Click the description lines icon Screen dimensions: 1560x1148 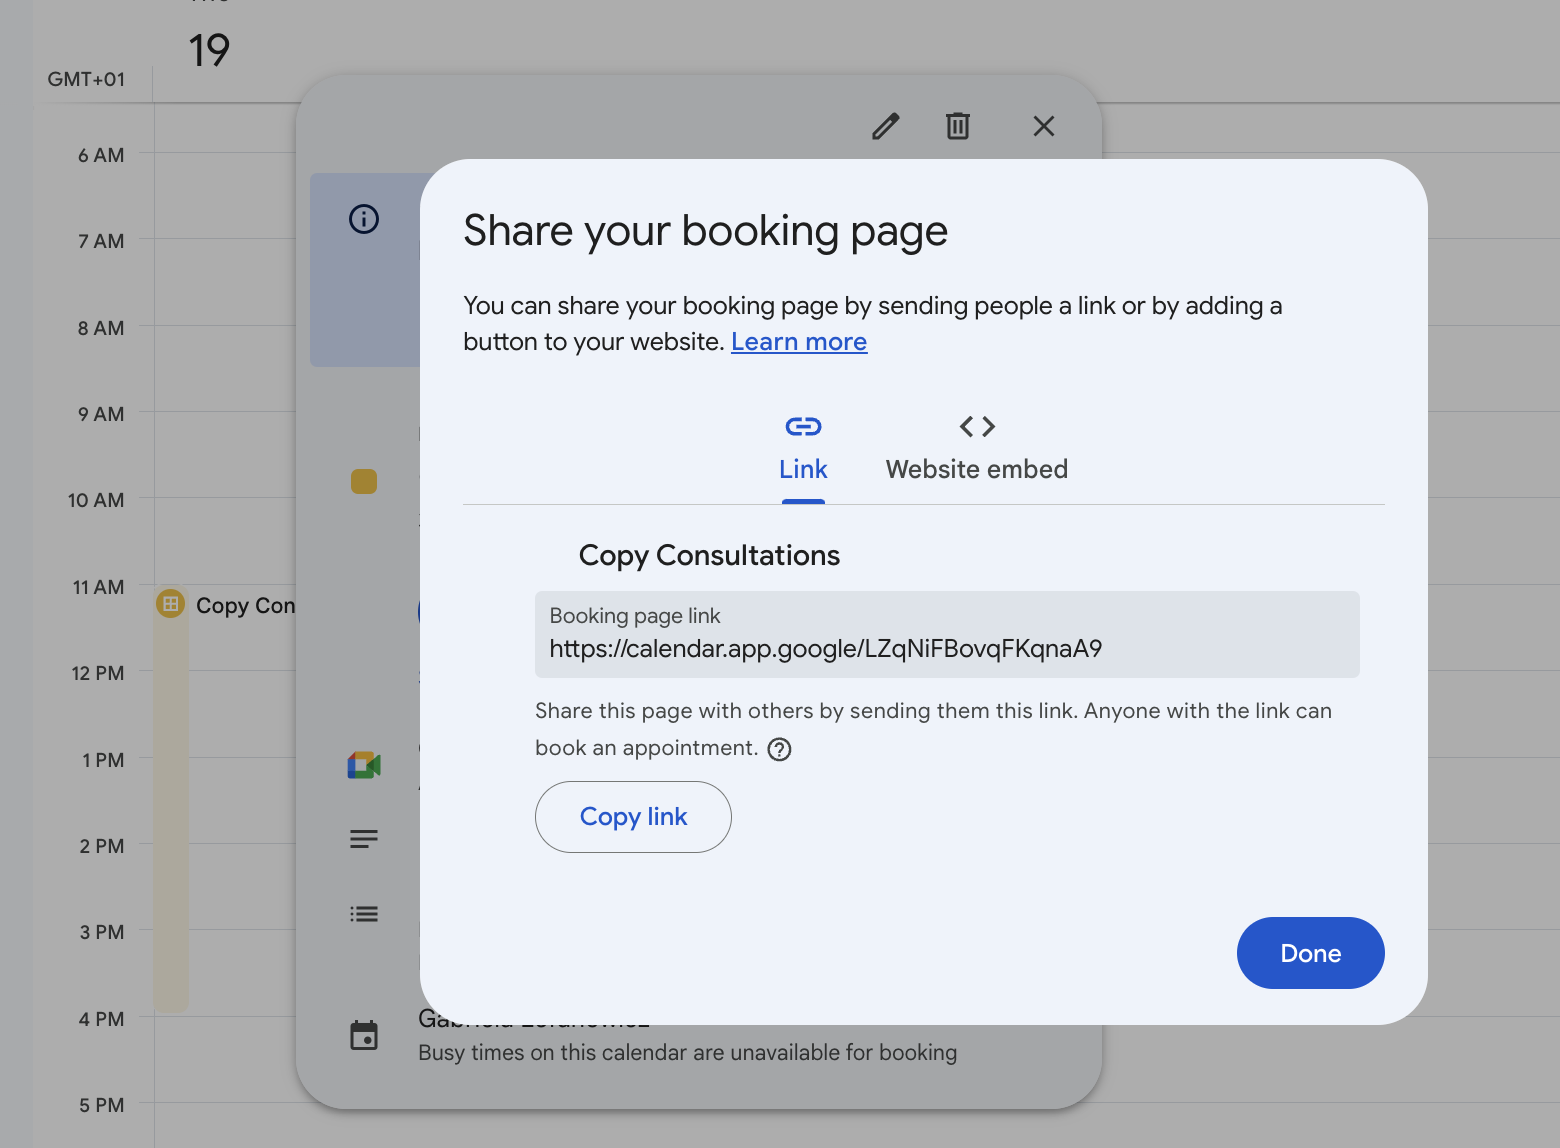point(363,838)
